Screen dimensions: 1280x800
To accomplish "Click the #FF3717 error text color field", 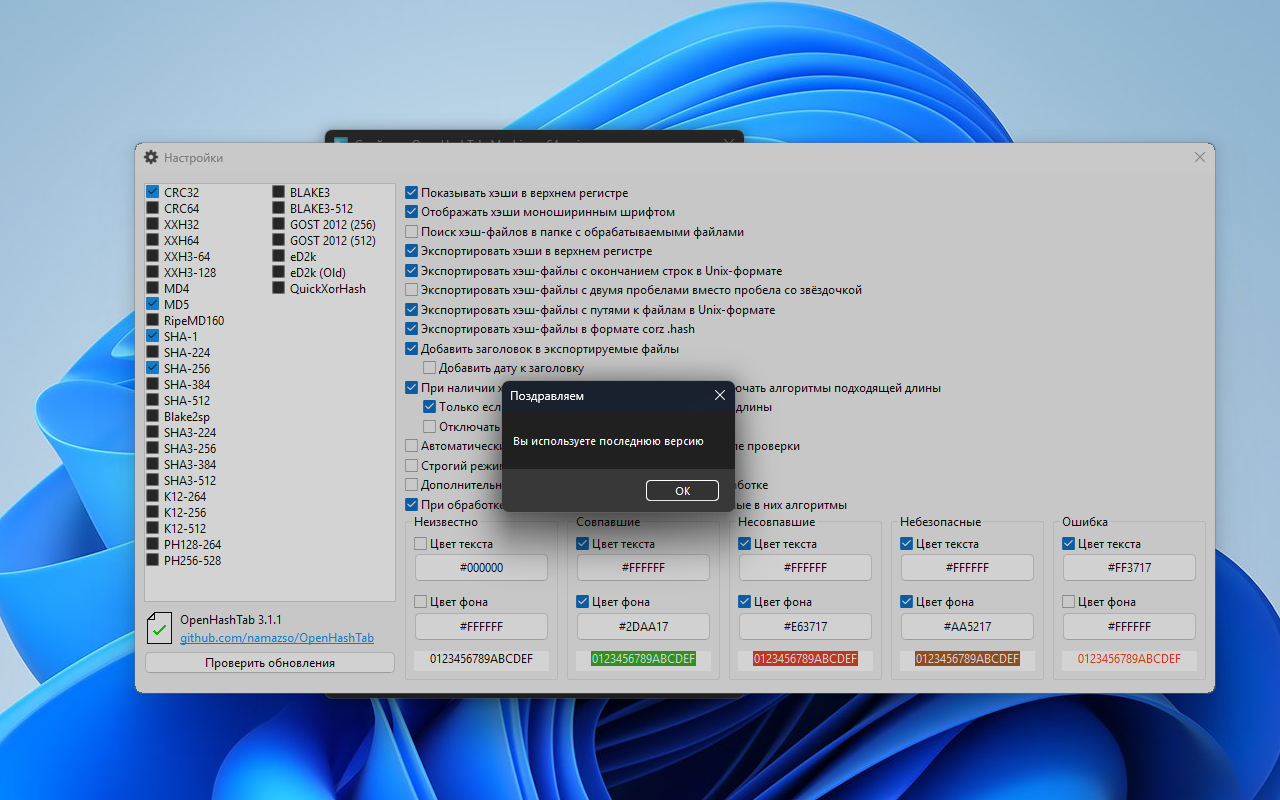I will click(1129, 568).
